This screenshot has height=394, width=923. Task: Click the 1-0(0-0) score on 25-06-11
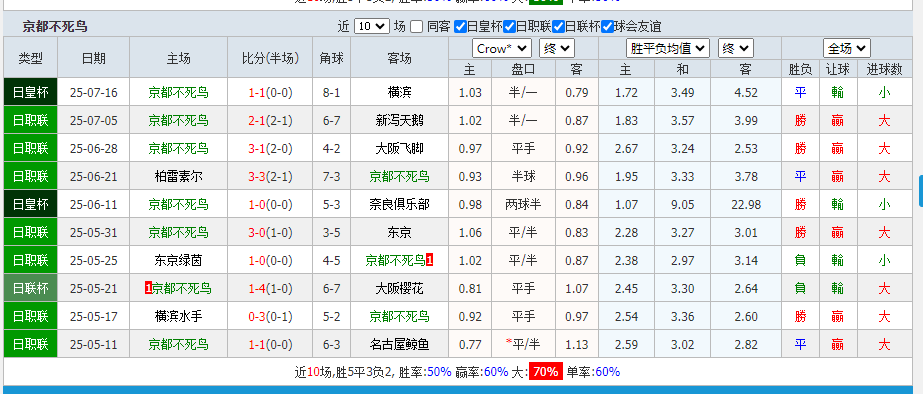coord(270,204)
